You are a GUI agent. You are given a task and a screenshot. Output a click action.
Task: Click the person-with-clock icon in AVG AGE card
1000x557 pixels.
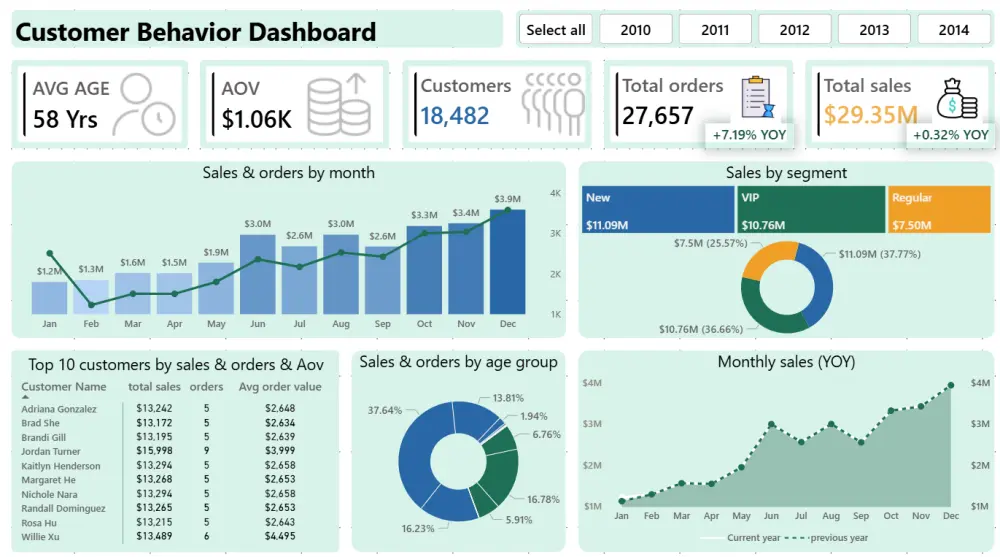tap(143, 105)
